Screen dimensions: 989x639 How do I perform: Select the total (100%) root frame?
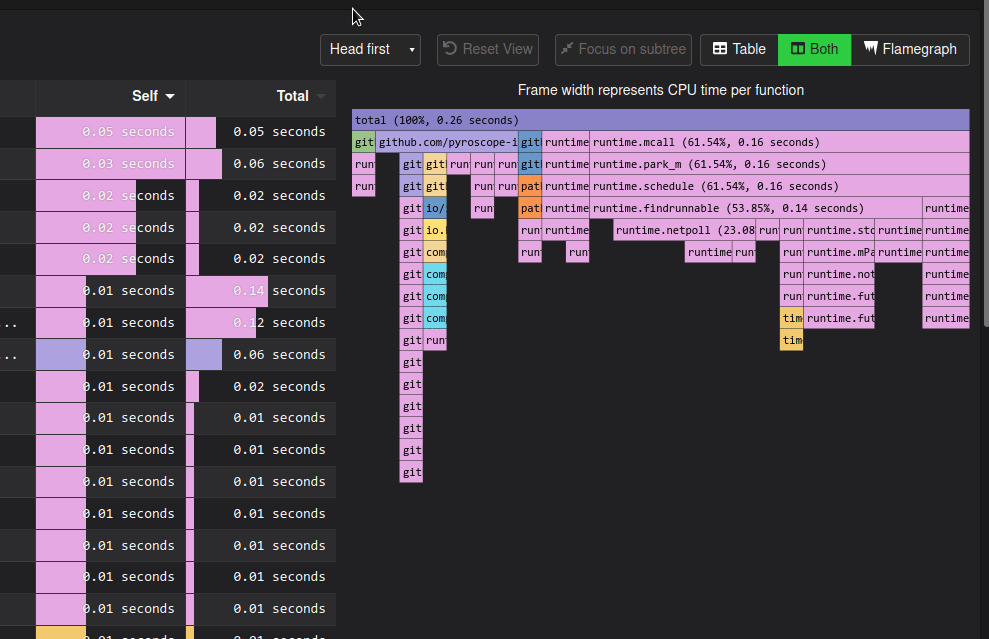point(660,119)
